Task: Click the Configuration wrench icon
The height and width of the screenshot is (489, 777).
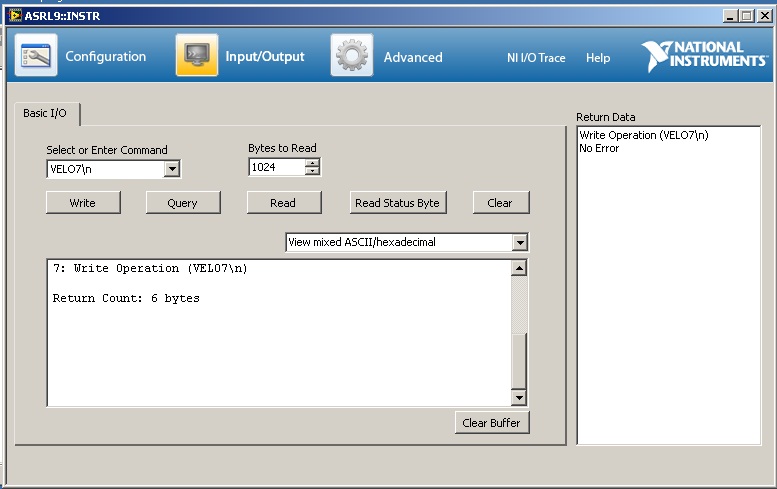Action: click(x=36, y=56)
